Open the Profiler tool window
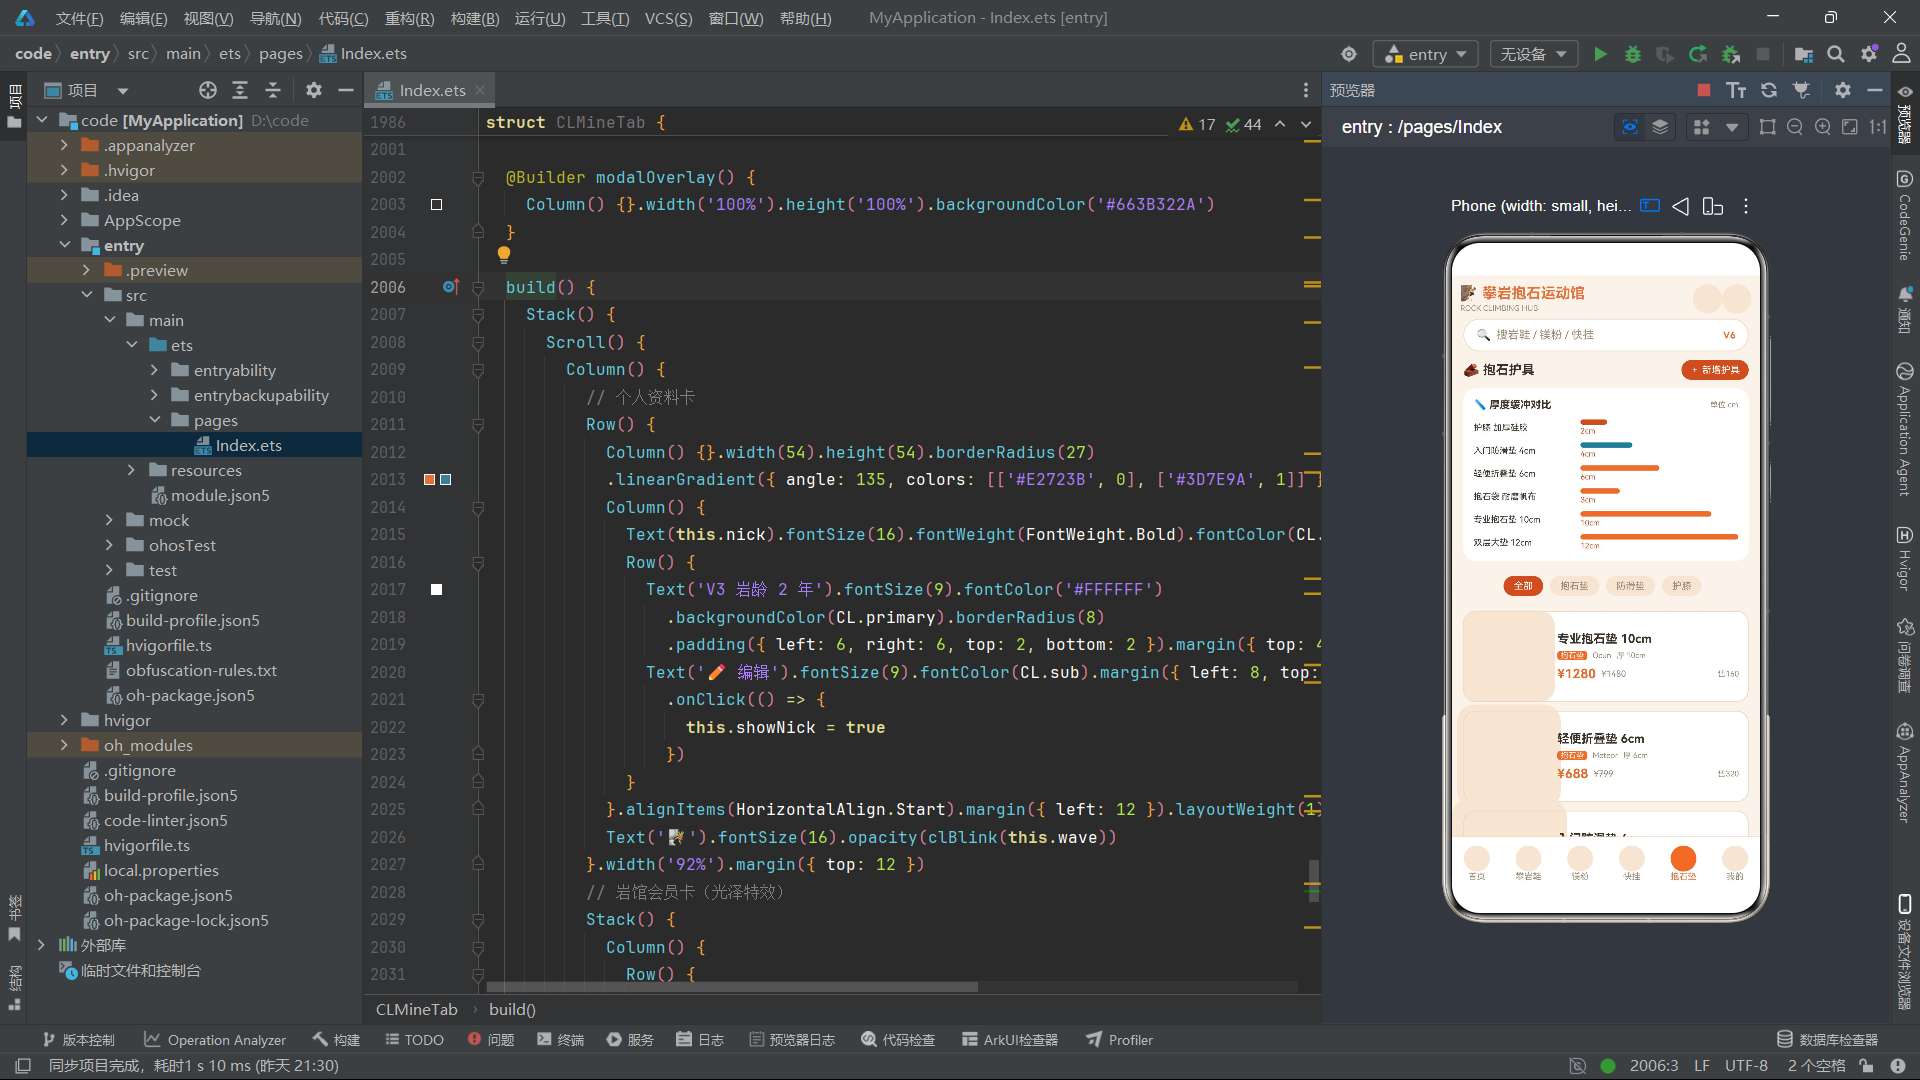The width and height of the screenshot is (1920, 1080). point(1120,1040)
